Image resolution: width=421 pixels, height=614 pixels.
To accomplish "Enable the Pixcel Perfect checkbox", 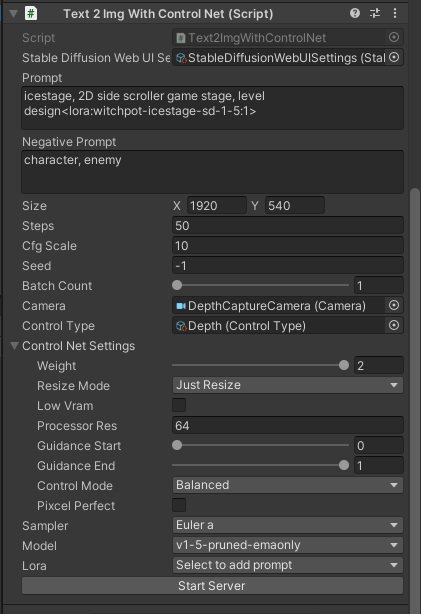I will [x=179, y=505].
